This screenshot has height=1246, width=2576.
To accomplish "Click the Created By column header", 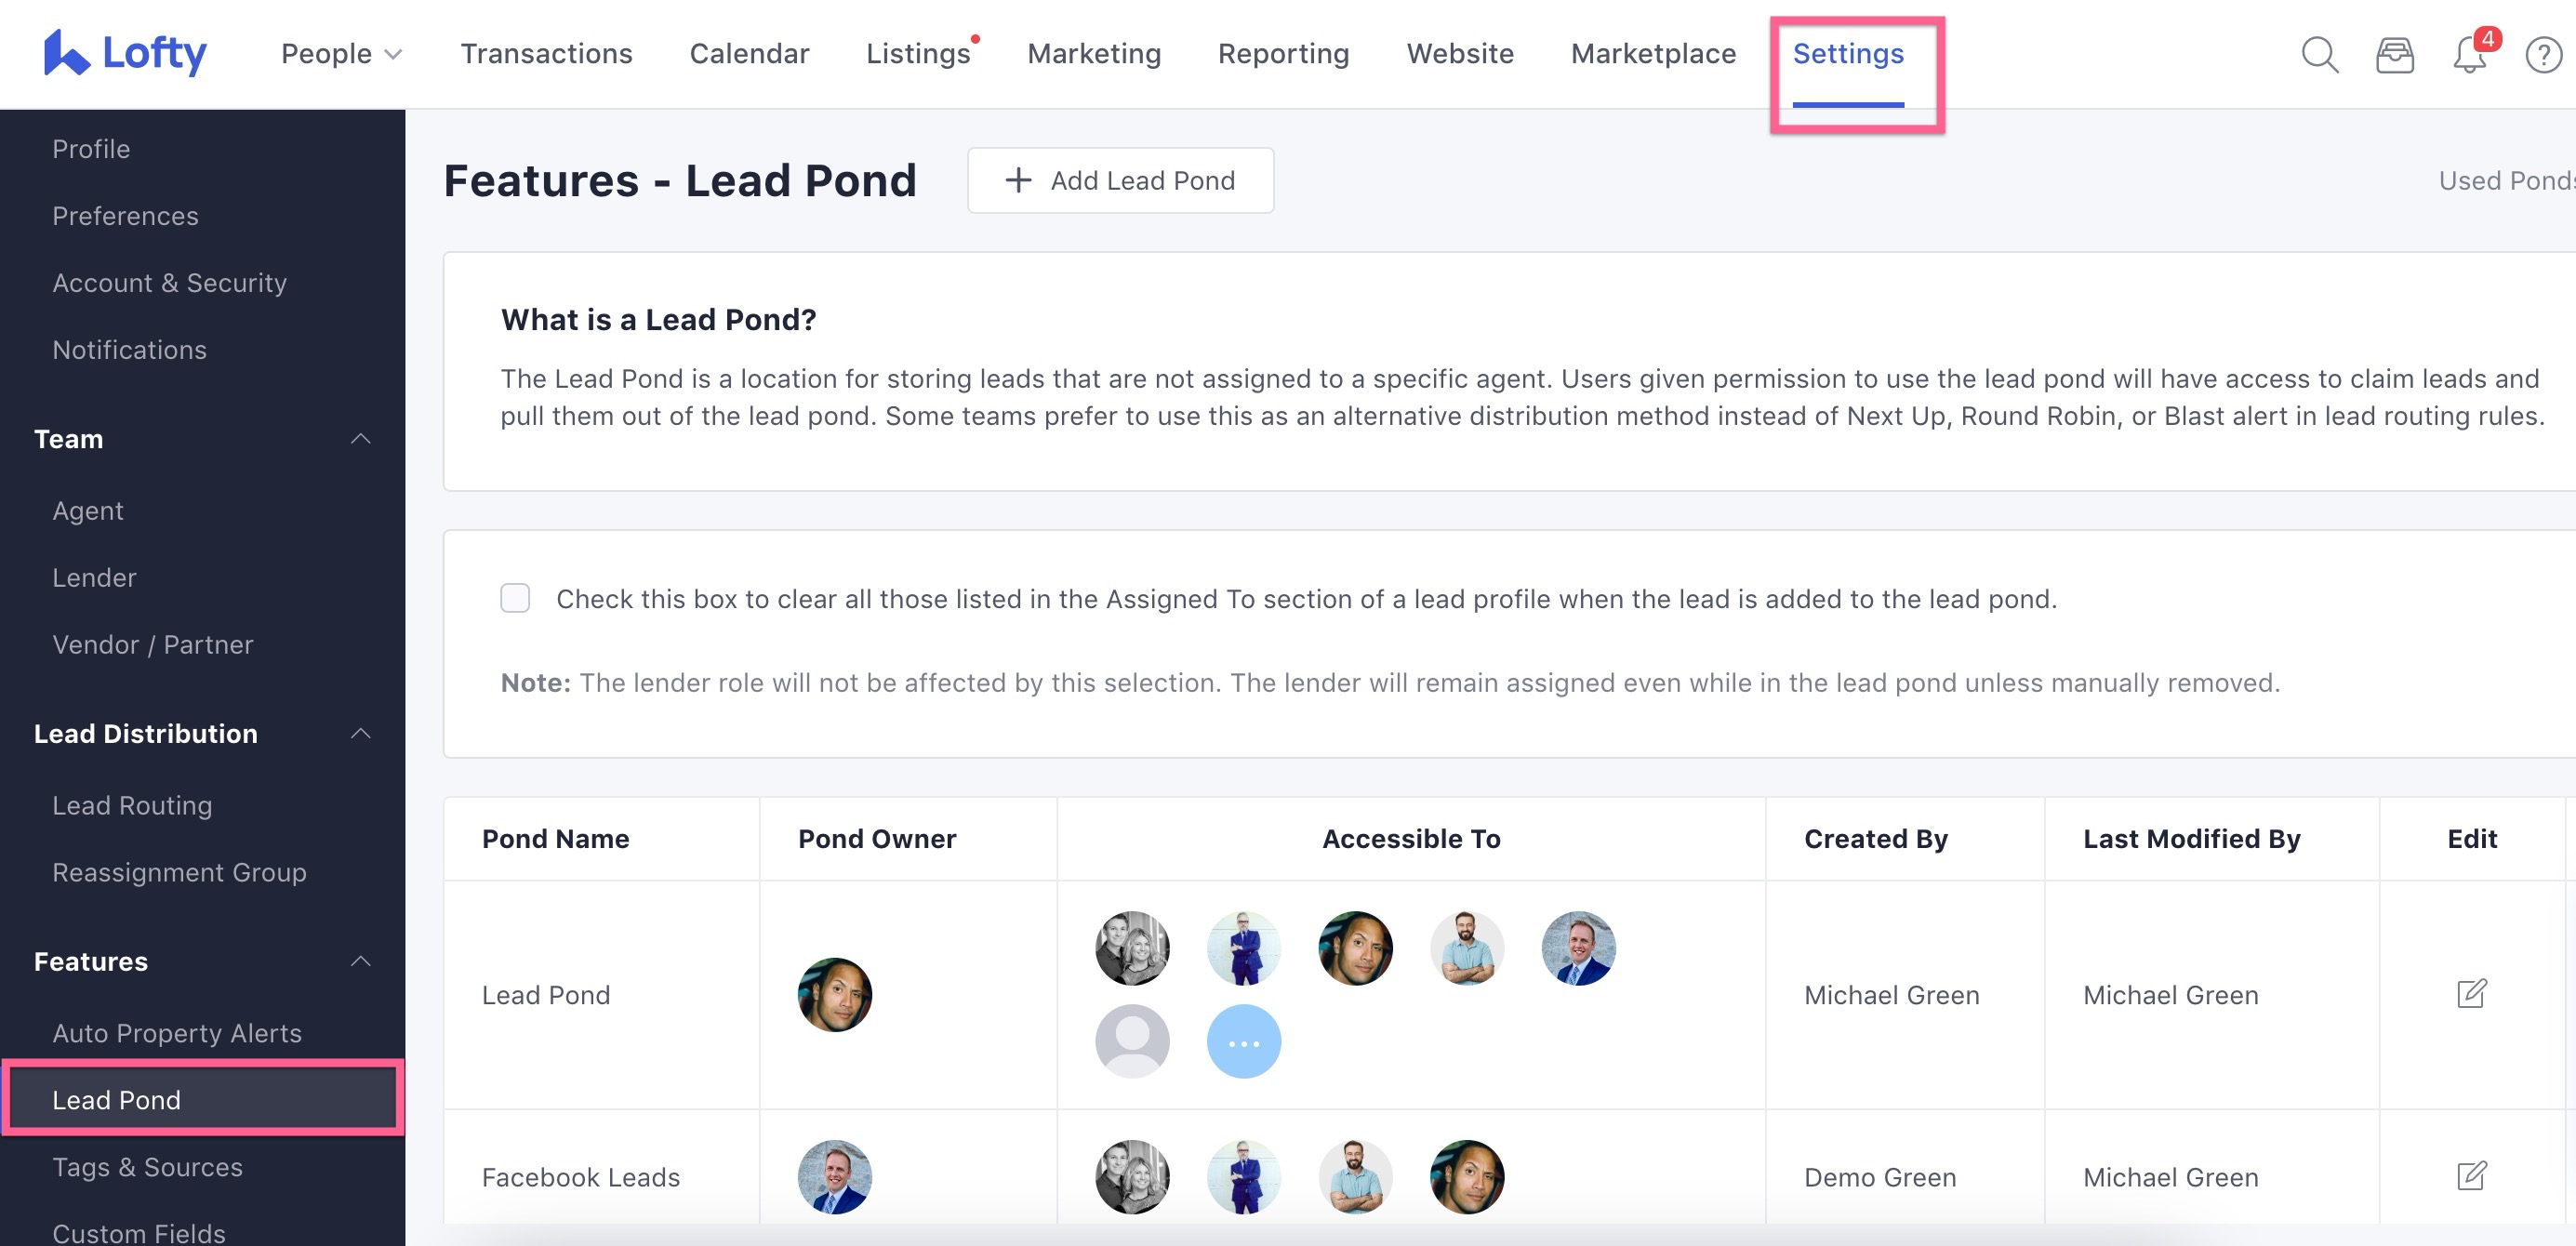I will point(1875,838).
